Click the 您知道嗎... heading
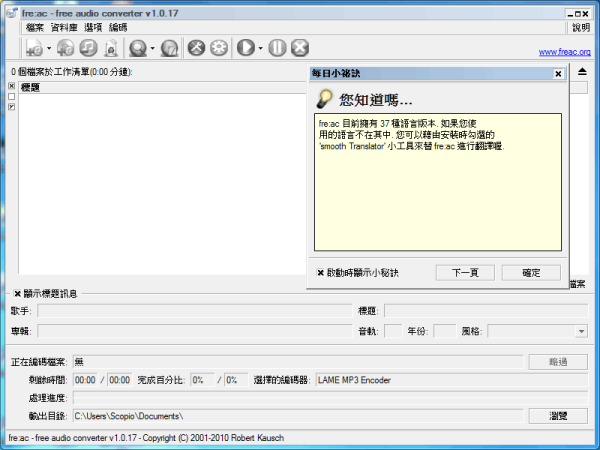This screenshot has width=600, height=450. click(375, 100)
